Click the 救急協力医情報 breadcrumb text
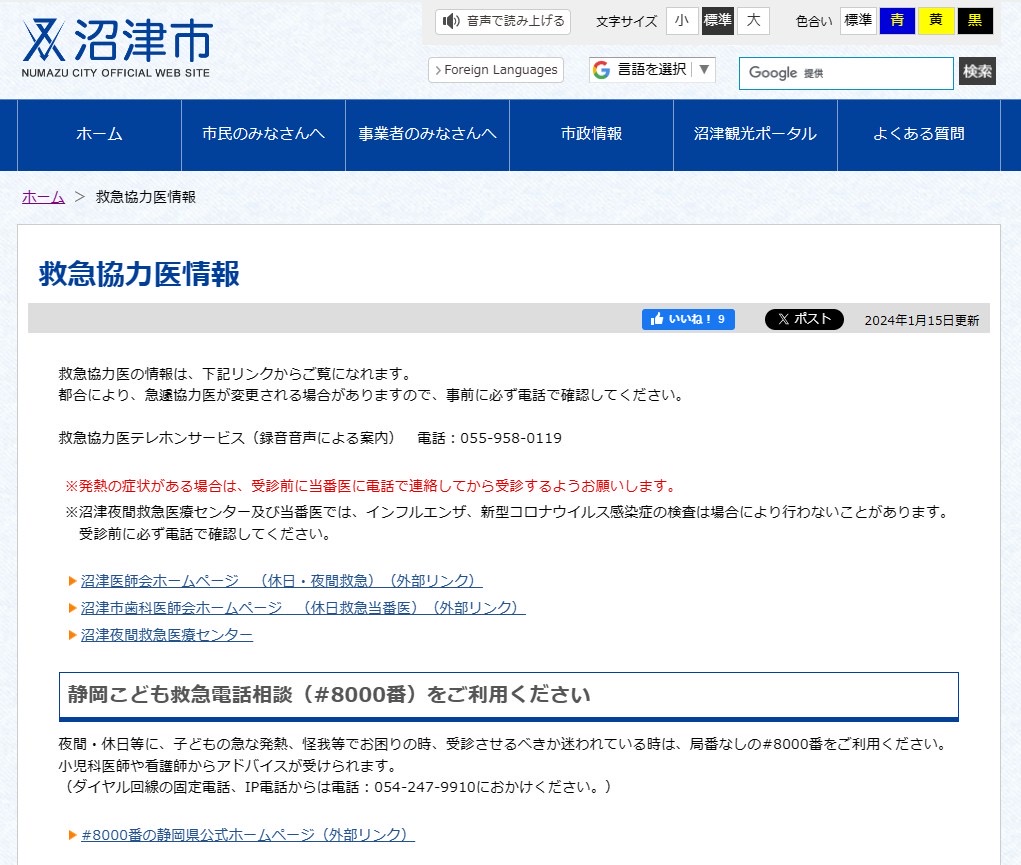The image size is (1021, 865). point(146,197)
